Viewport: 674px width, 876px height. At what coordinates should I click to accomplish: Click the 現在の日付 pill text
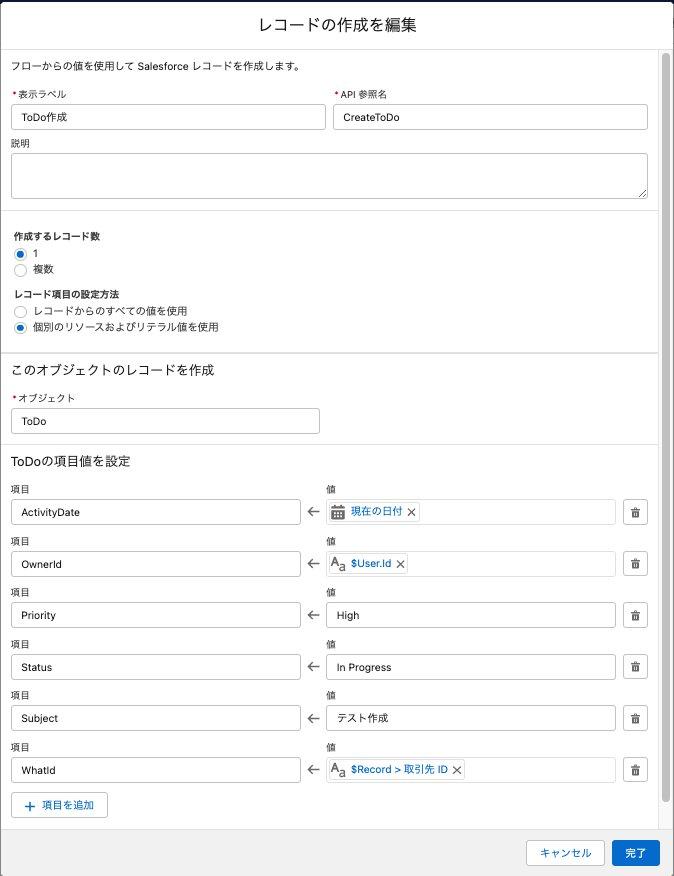click(377, 512)
